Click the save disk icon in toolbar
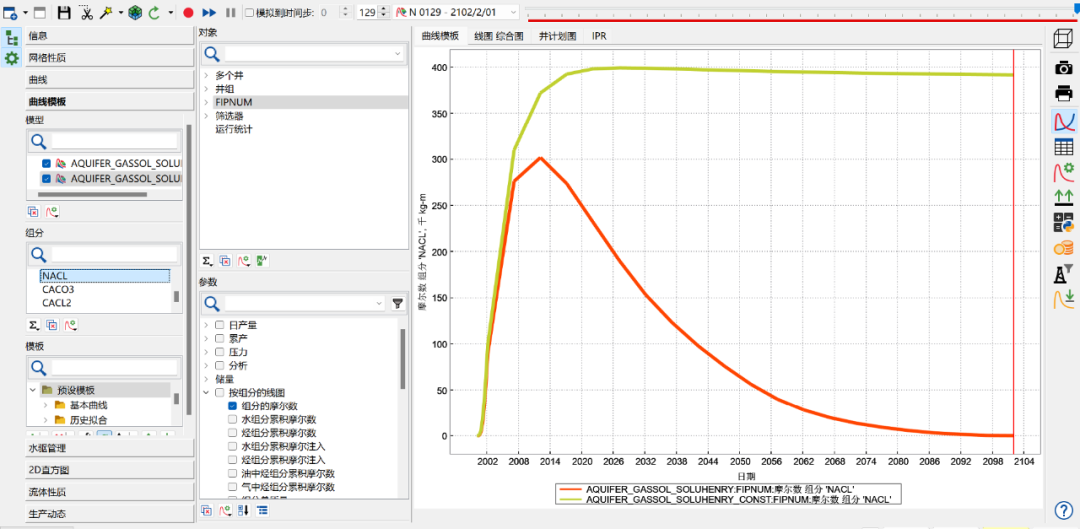The height and width of the screenshot is (529, 1080). [64, 12]
